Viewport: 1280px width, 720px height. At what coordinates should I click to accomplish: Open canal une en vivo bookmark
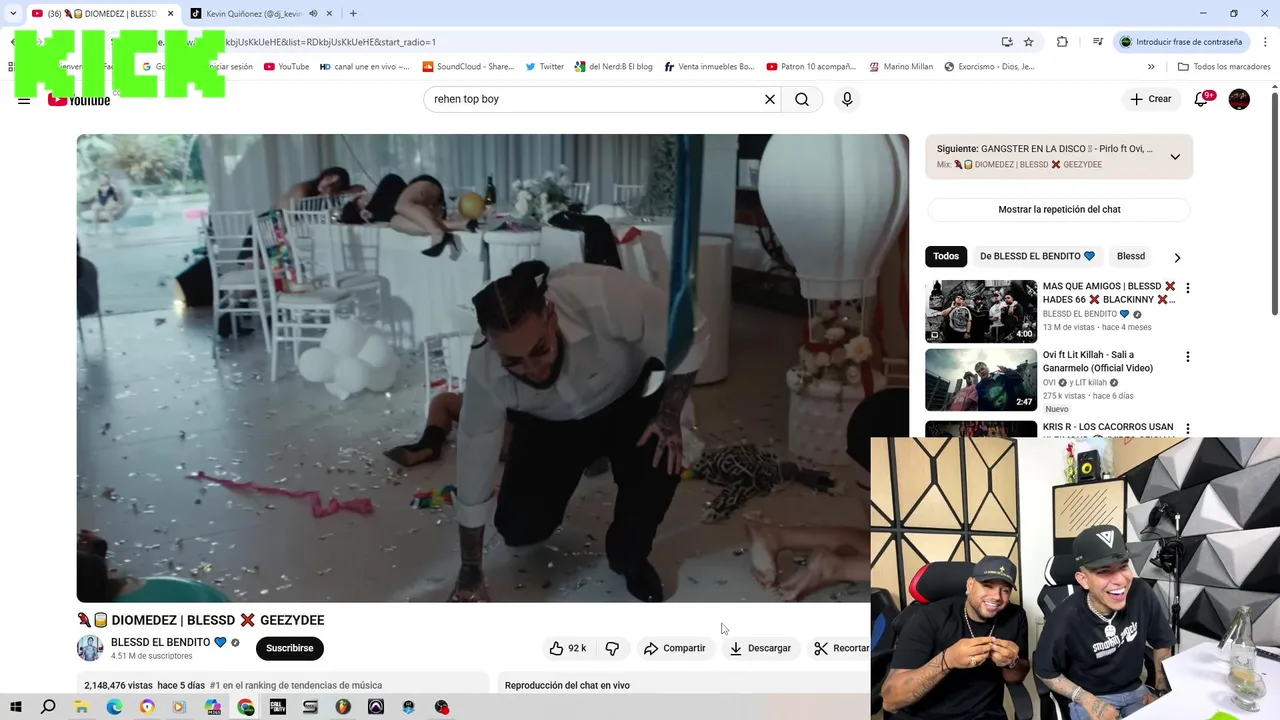pos(365,67)
